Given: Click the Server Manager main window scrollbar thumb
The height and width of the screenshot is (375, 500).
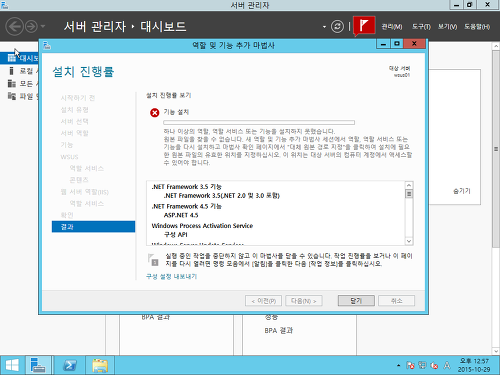Looking at the screenshot, I should click(x=496, y=149).
